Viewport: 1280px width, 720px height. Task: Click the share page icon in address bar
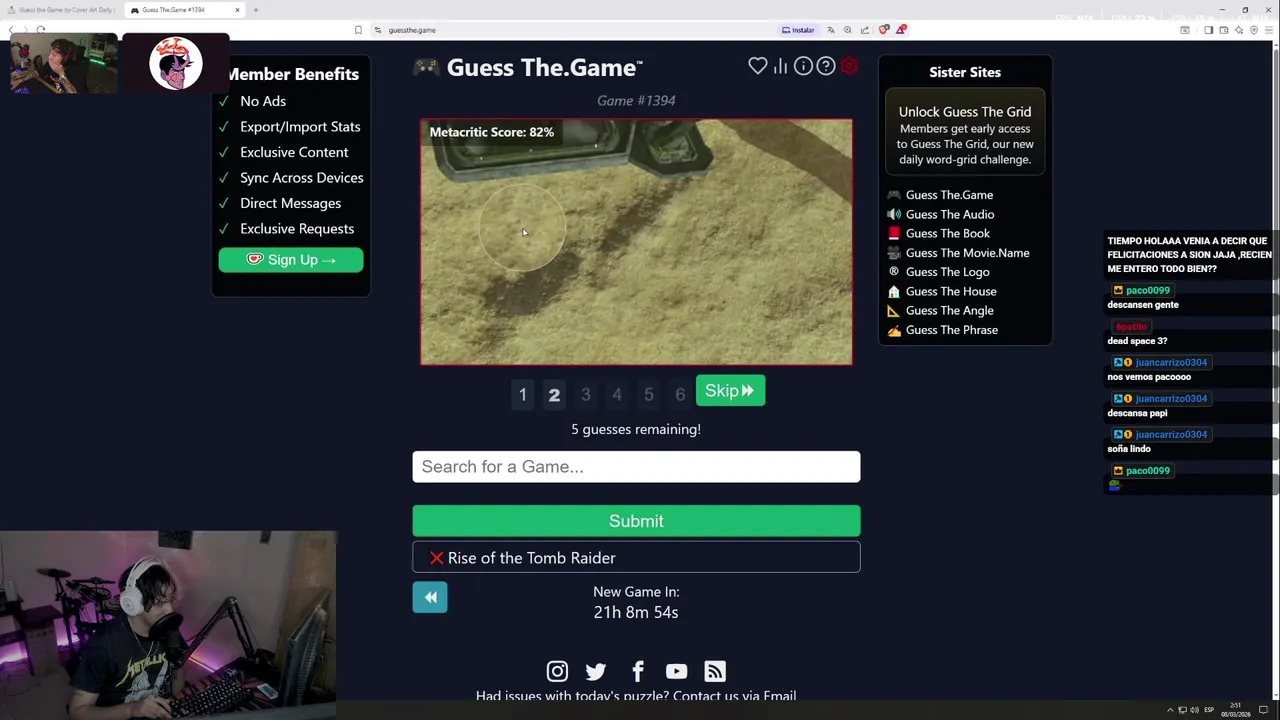[x=864, y=30]
